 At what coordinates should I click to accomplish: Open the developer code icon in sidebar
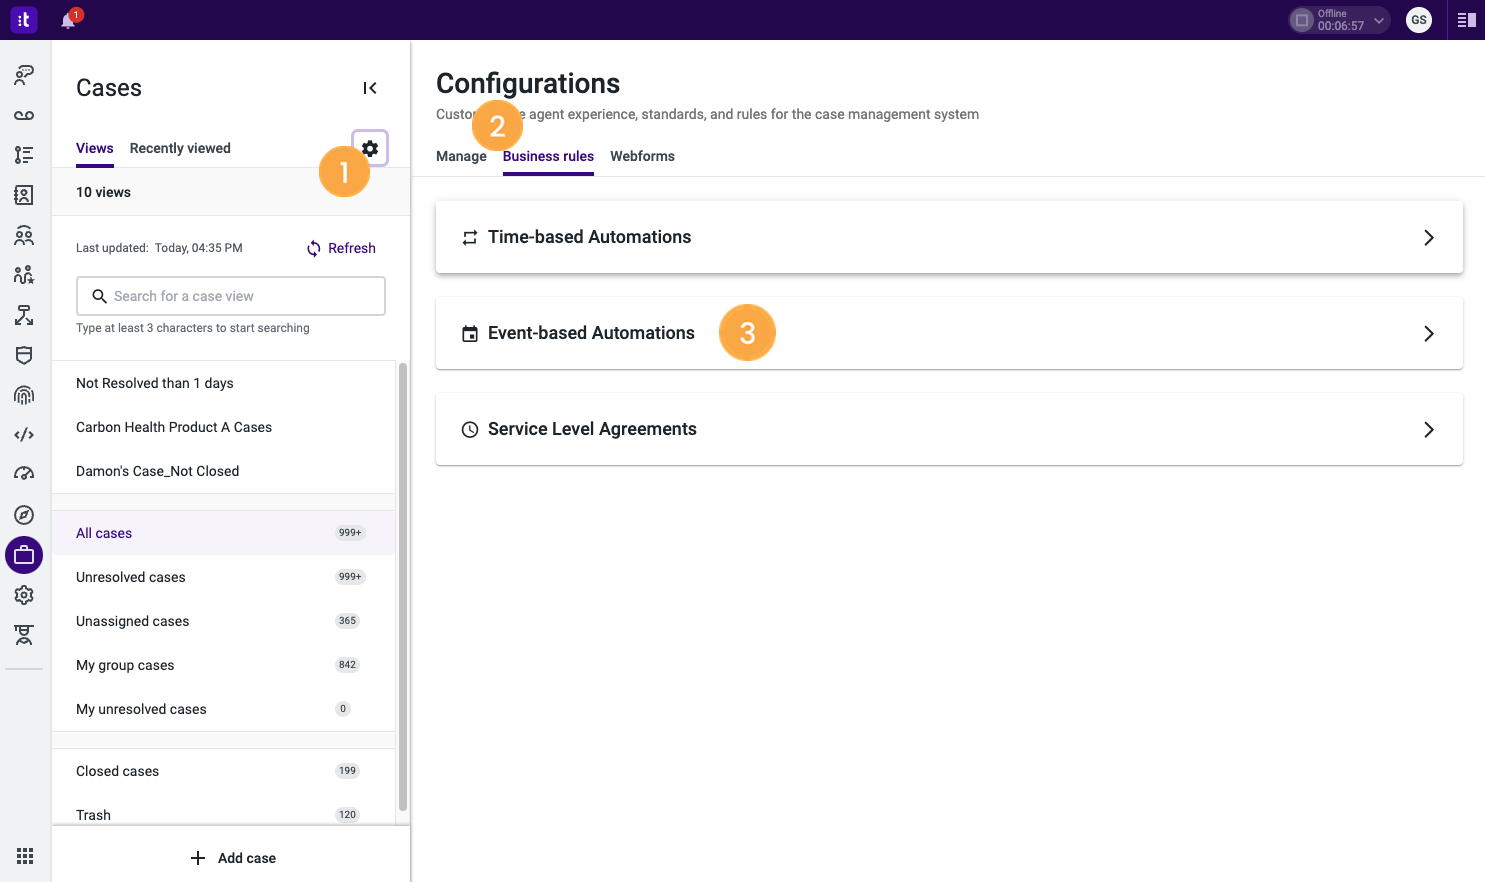coord(24,434)
